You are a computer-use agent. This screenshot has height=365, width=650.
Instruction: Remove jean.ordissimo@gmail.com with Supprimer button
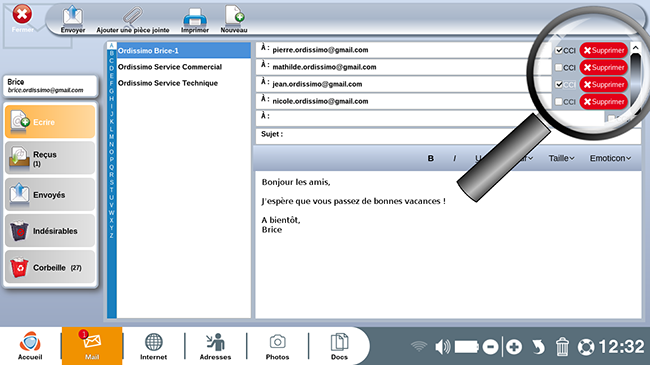coord(604,85)
